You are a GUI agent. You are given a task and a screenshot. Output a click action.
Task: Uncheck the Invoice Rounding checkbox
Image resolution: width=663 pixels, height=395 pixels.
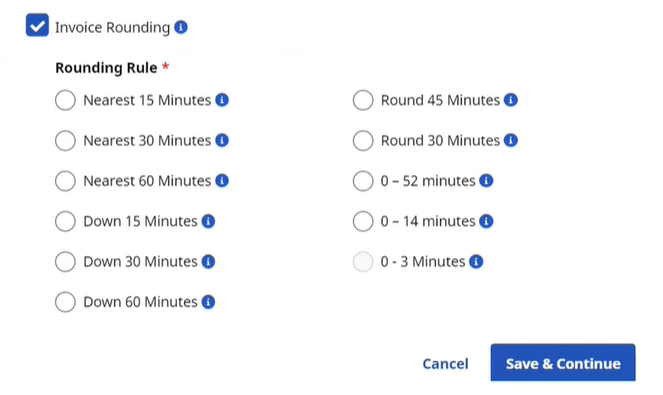[x=37, y=25]
